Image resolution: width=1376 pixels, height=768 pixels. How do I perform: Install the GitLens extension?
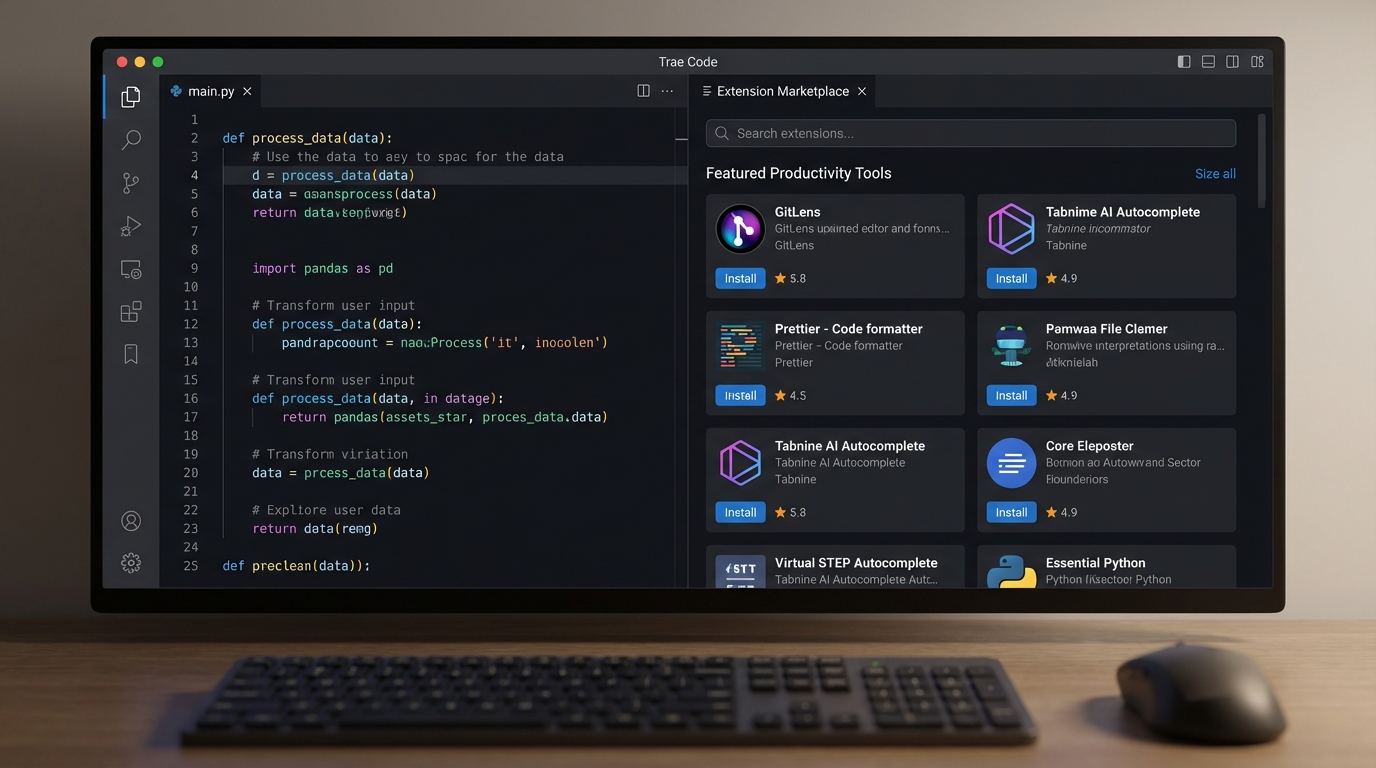point(740,278)
